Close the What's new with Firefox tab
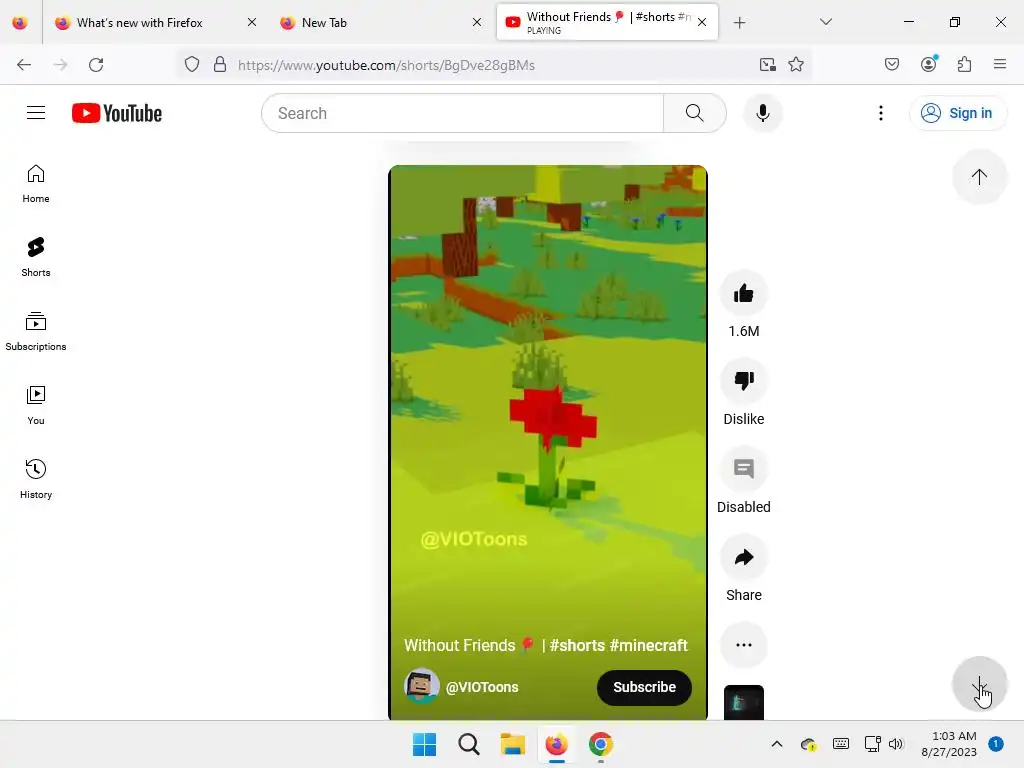The height and width of the screenshot is (768, 1024). point(251,22)
